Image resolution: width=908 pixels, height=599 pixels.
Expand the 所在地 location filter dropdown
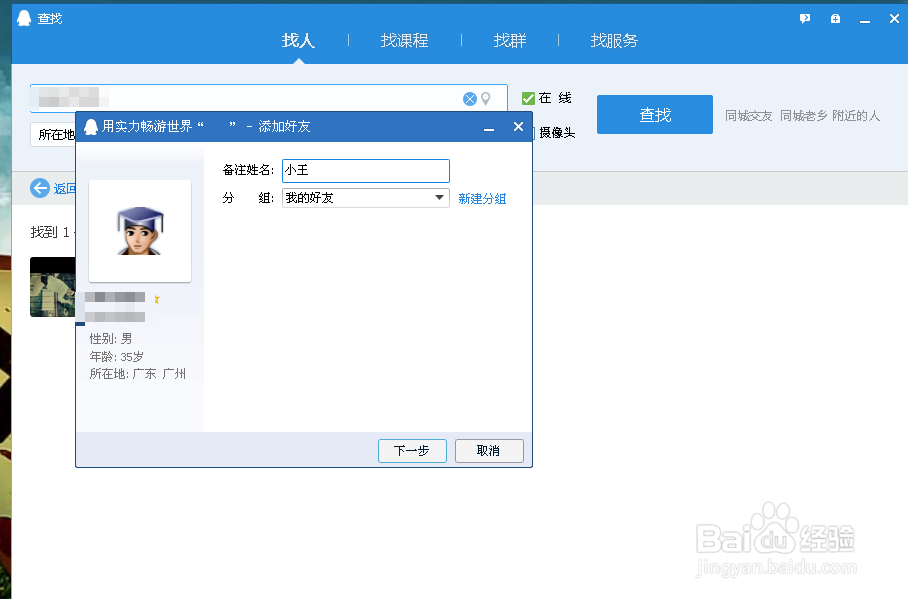click(58, 135)
